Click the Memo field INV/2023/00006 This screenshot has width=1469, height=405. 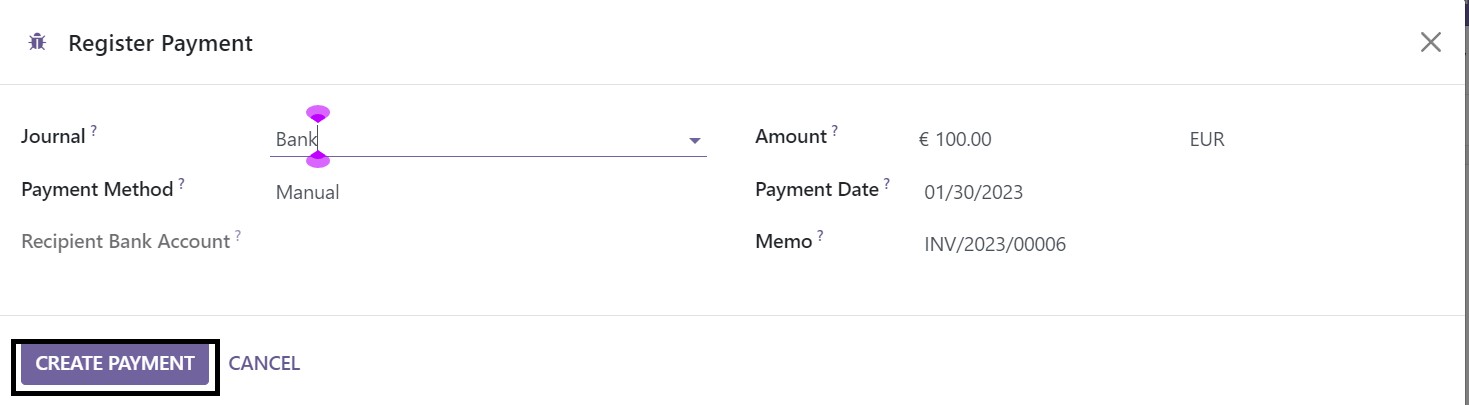tap(995, 244)
